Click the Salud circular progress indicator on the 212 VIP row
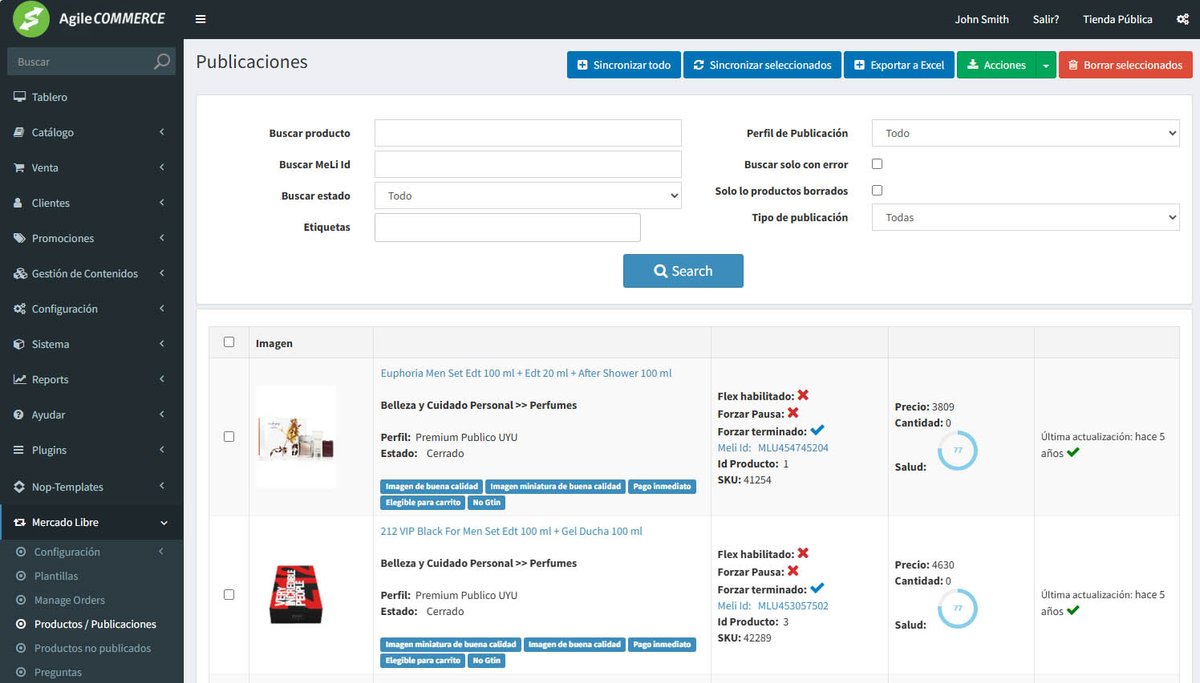 tap(958, 608)
